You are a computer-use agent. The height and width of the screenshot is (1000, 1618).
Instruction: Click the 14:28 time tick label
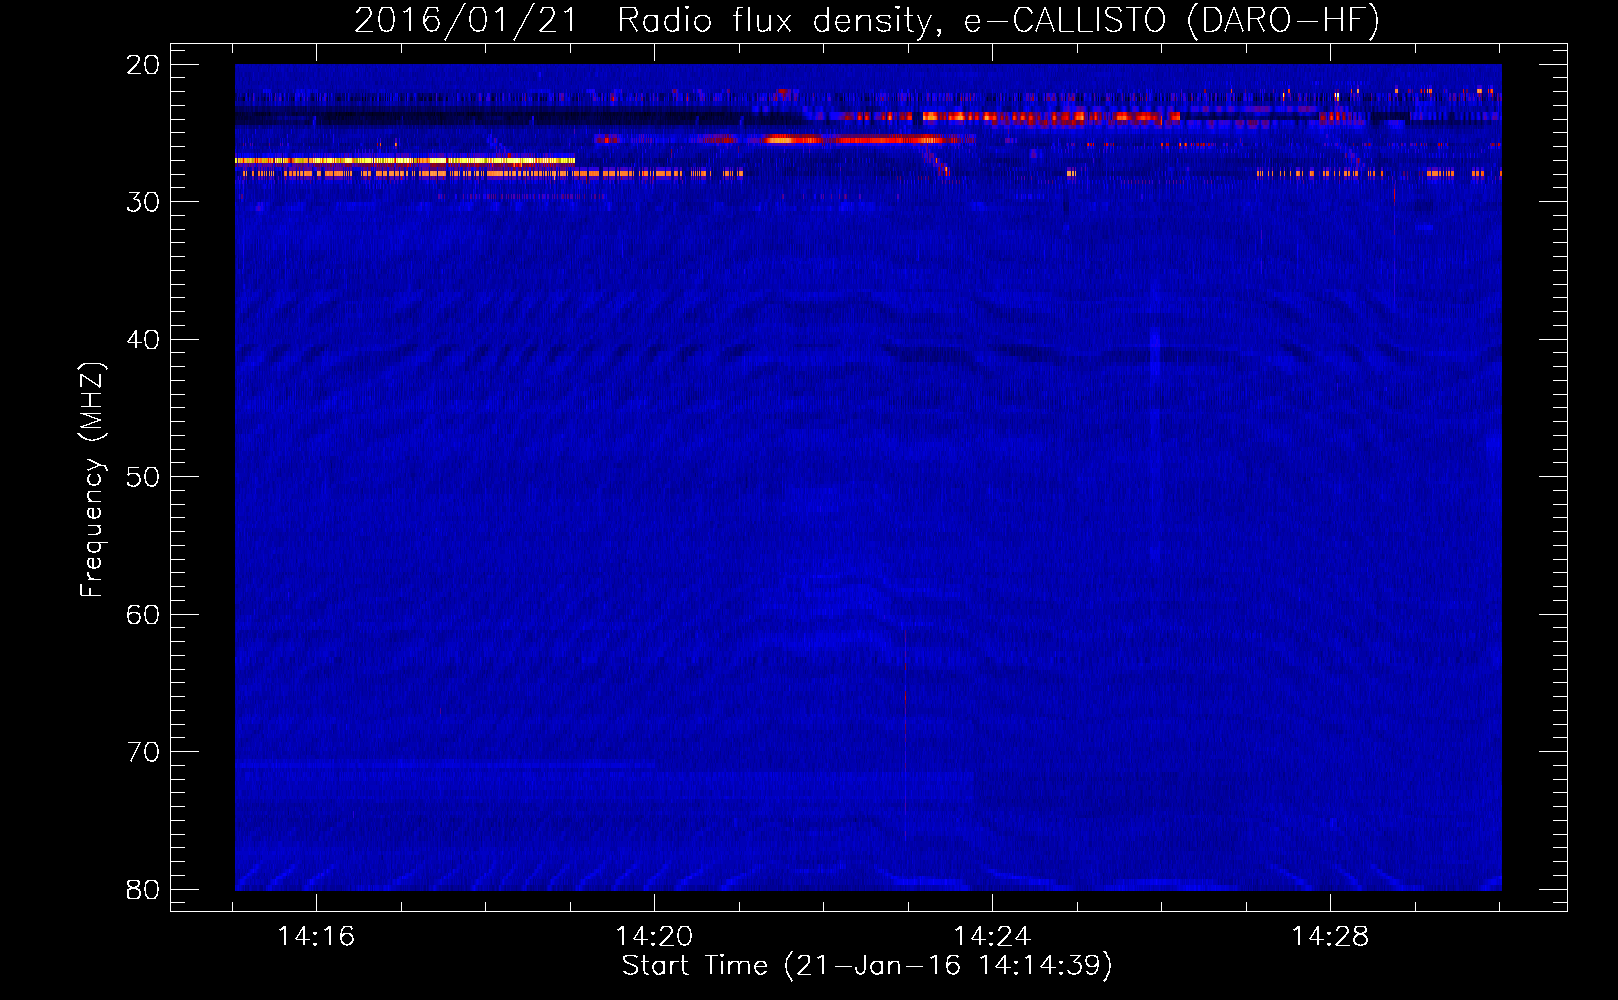pyautogui.click(x=1330, y=937)
